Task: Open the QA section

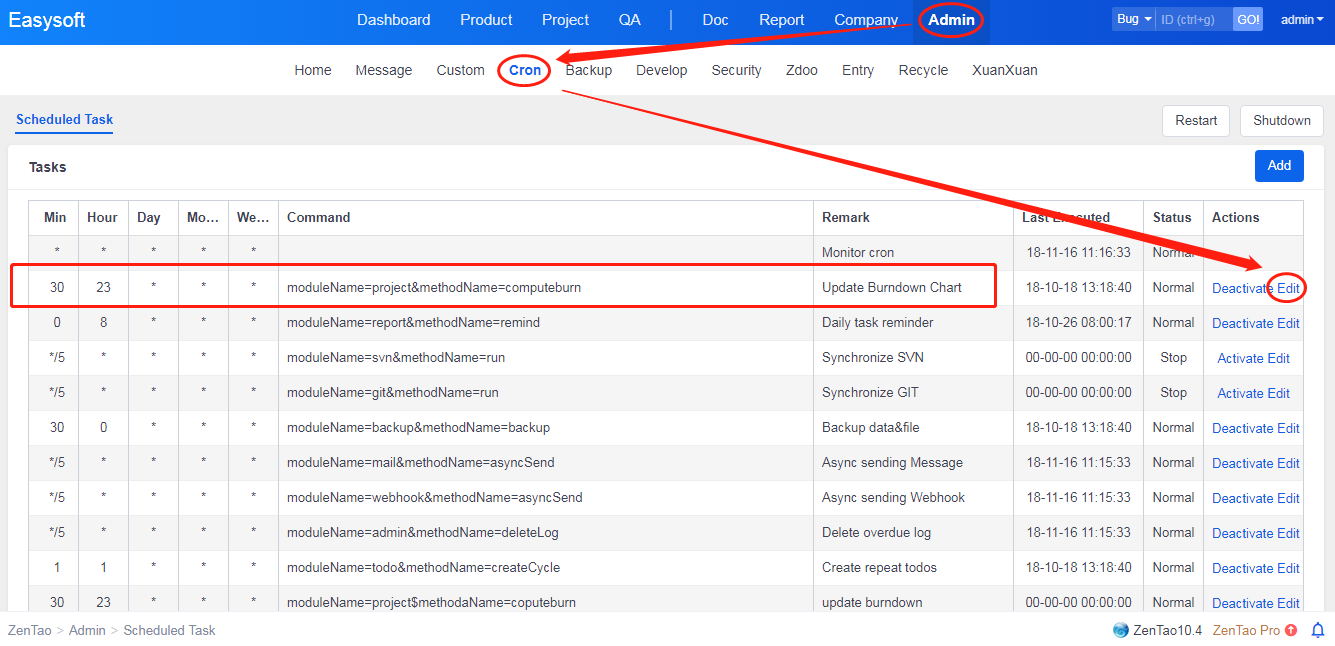Action: tap(630, 20)
